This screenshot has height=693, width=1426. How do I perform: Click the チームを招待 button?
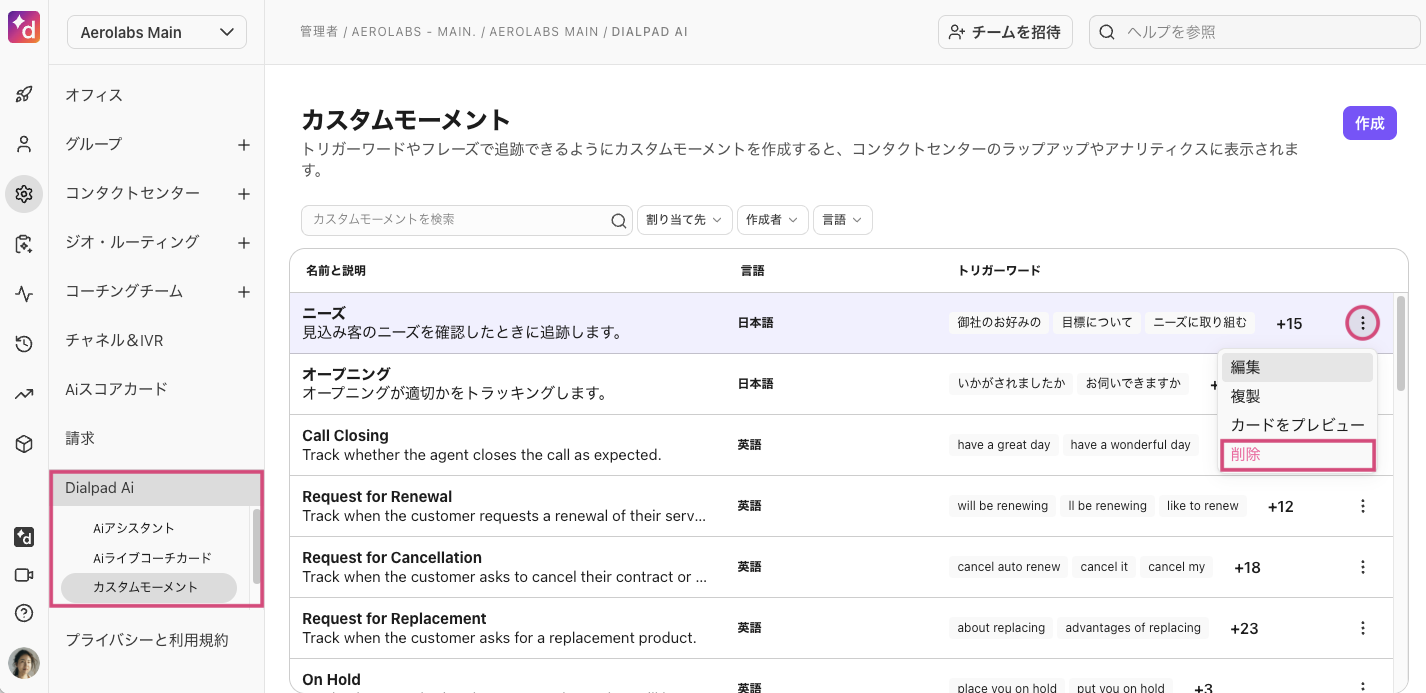1005,32
